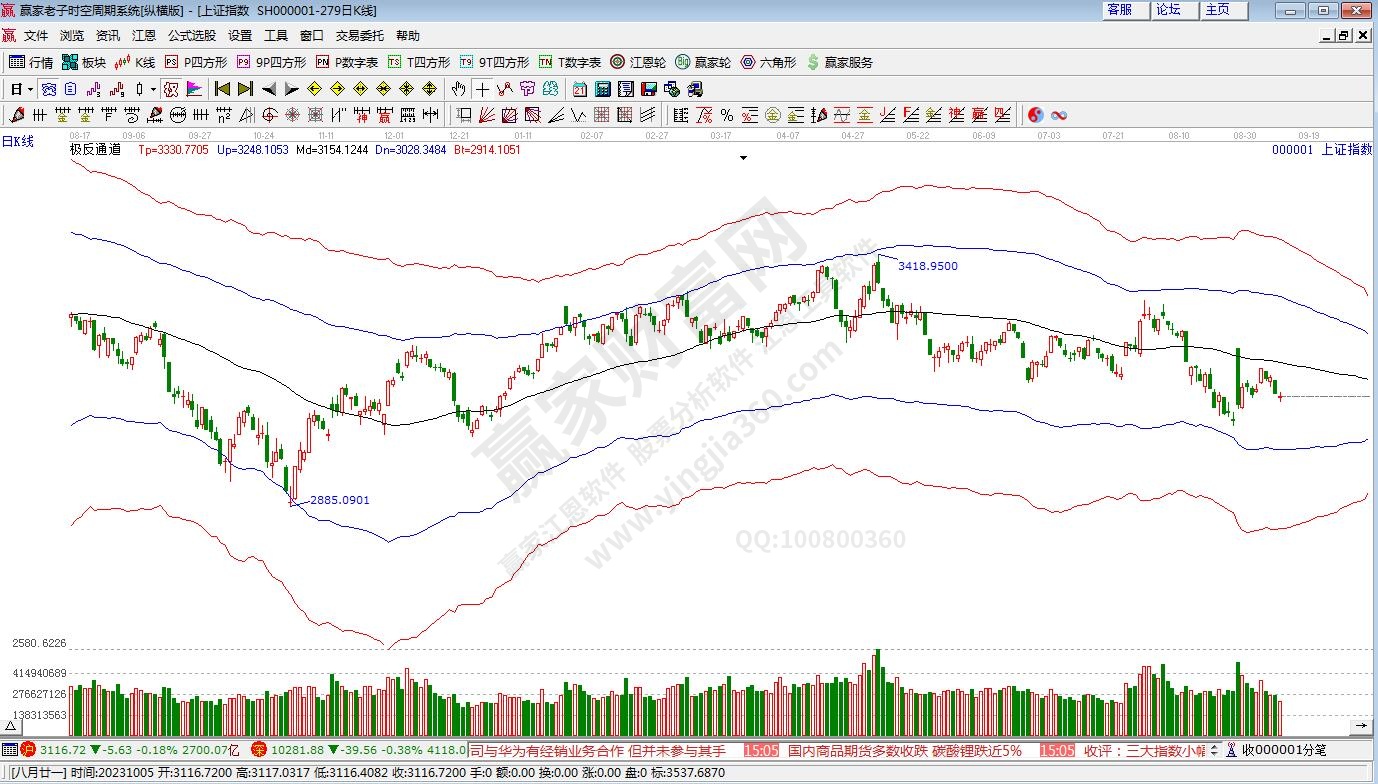Click the scroll right arrow at chart bottom
The width and height of the screenshot is (1378, 784).
(1361, 724)
